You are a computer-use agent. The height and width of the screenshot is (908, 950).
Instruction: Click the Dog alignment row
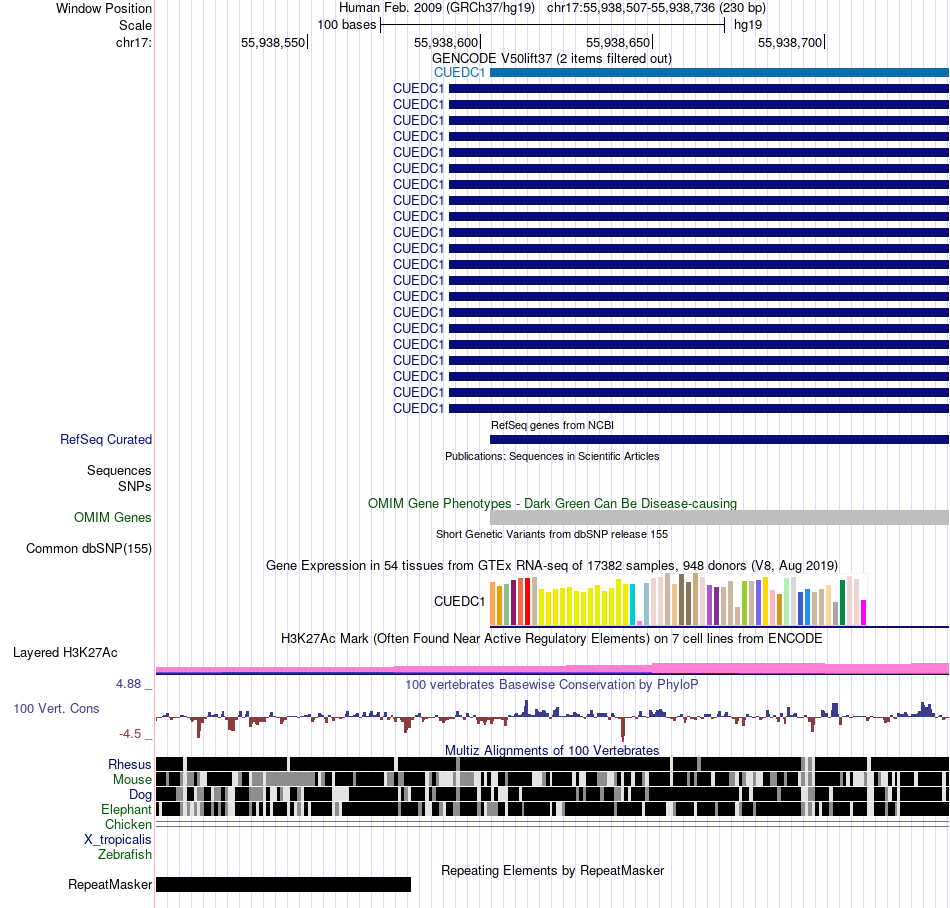click(x=552, y=794)
